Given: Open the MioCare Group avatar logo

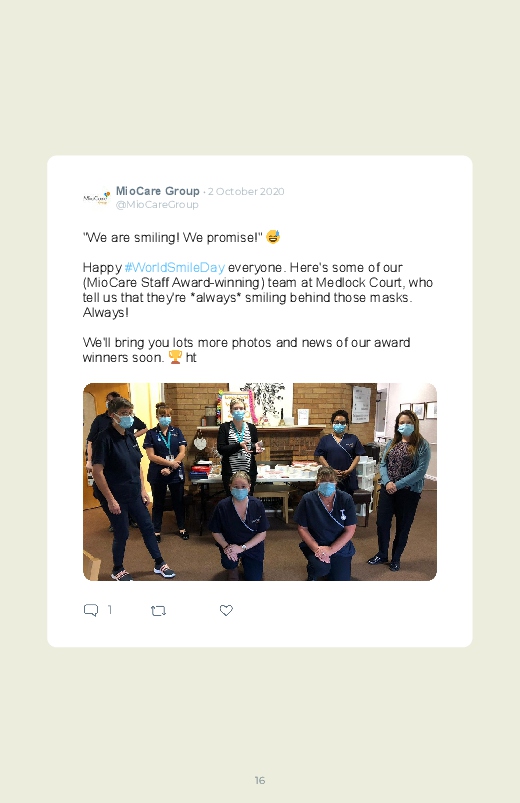Looking at the screenshot, I should point(96,198).
